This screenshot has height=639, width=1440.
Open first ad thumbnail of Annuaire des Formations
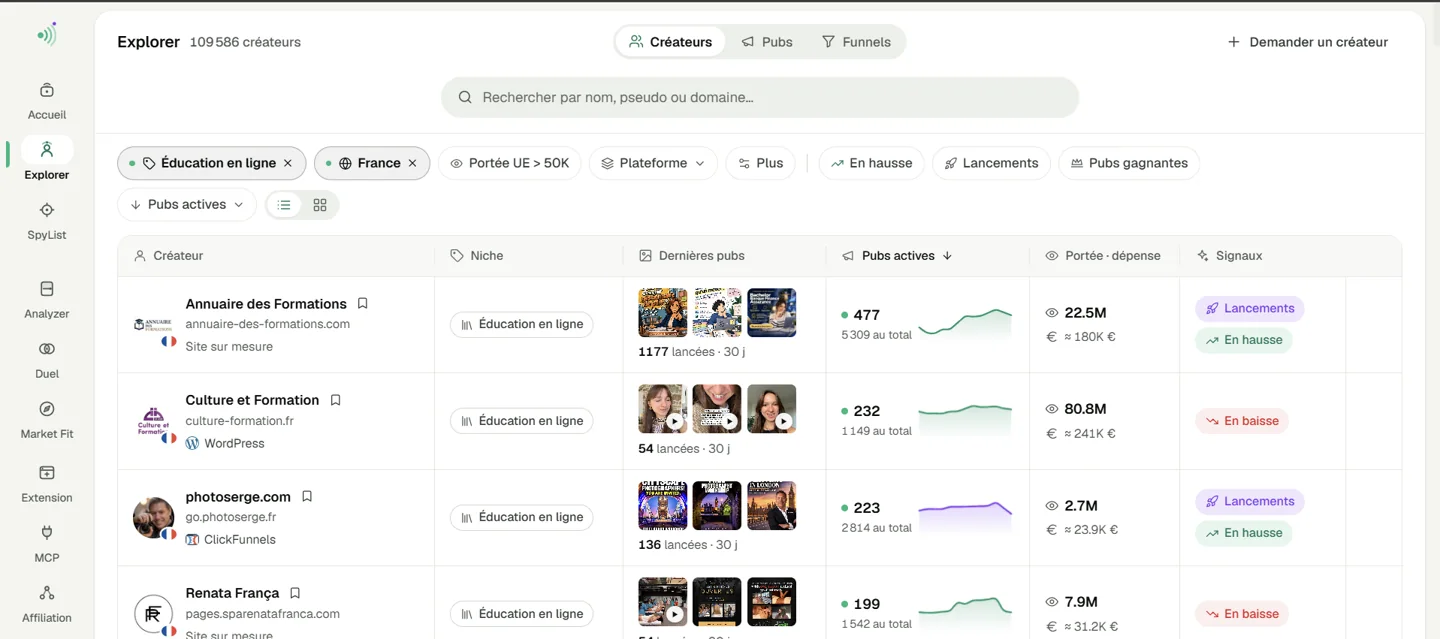[663, 313]
